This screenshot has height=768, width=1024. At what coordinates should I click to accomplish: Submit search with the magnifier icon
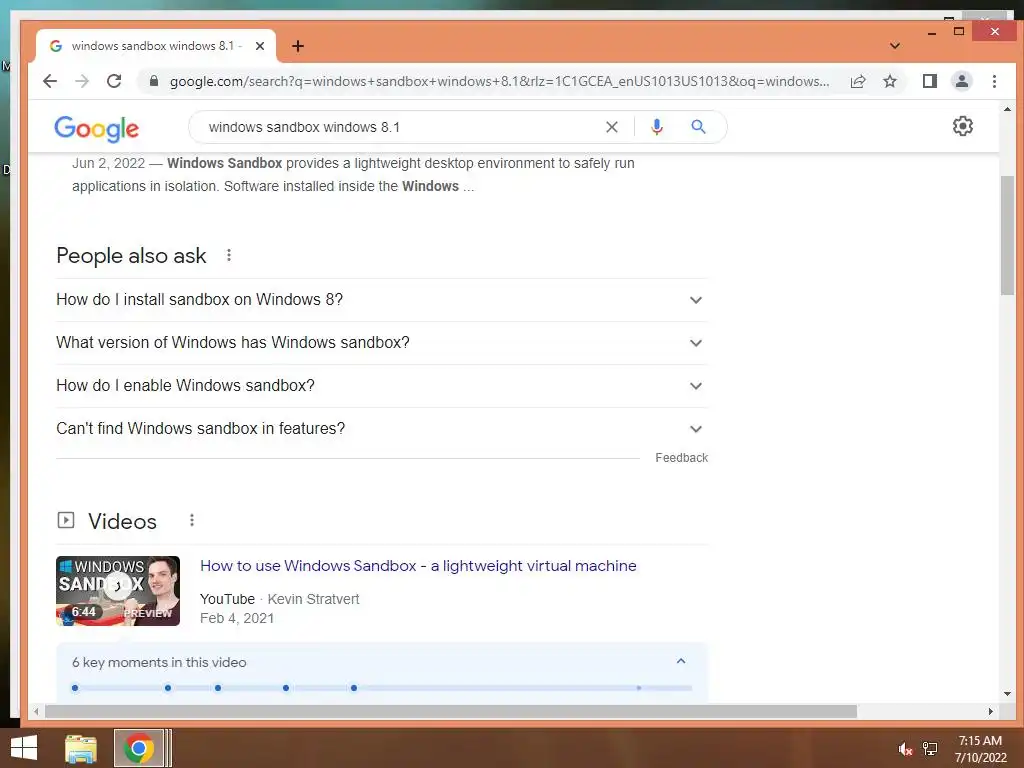(698, 127)
